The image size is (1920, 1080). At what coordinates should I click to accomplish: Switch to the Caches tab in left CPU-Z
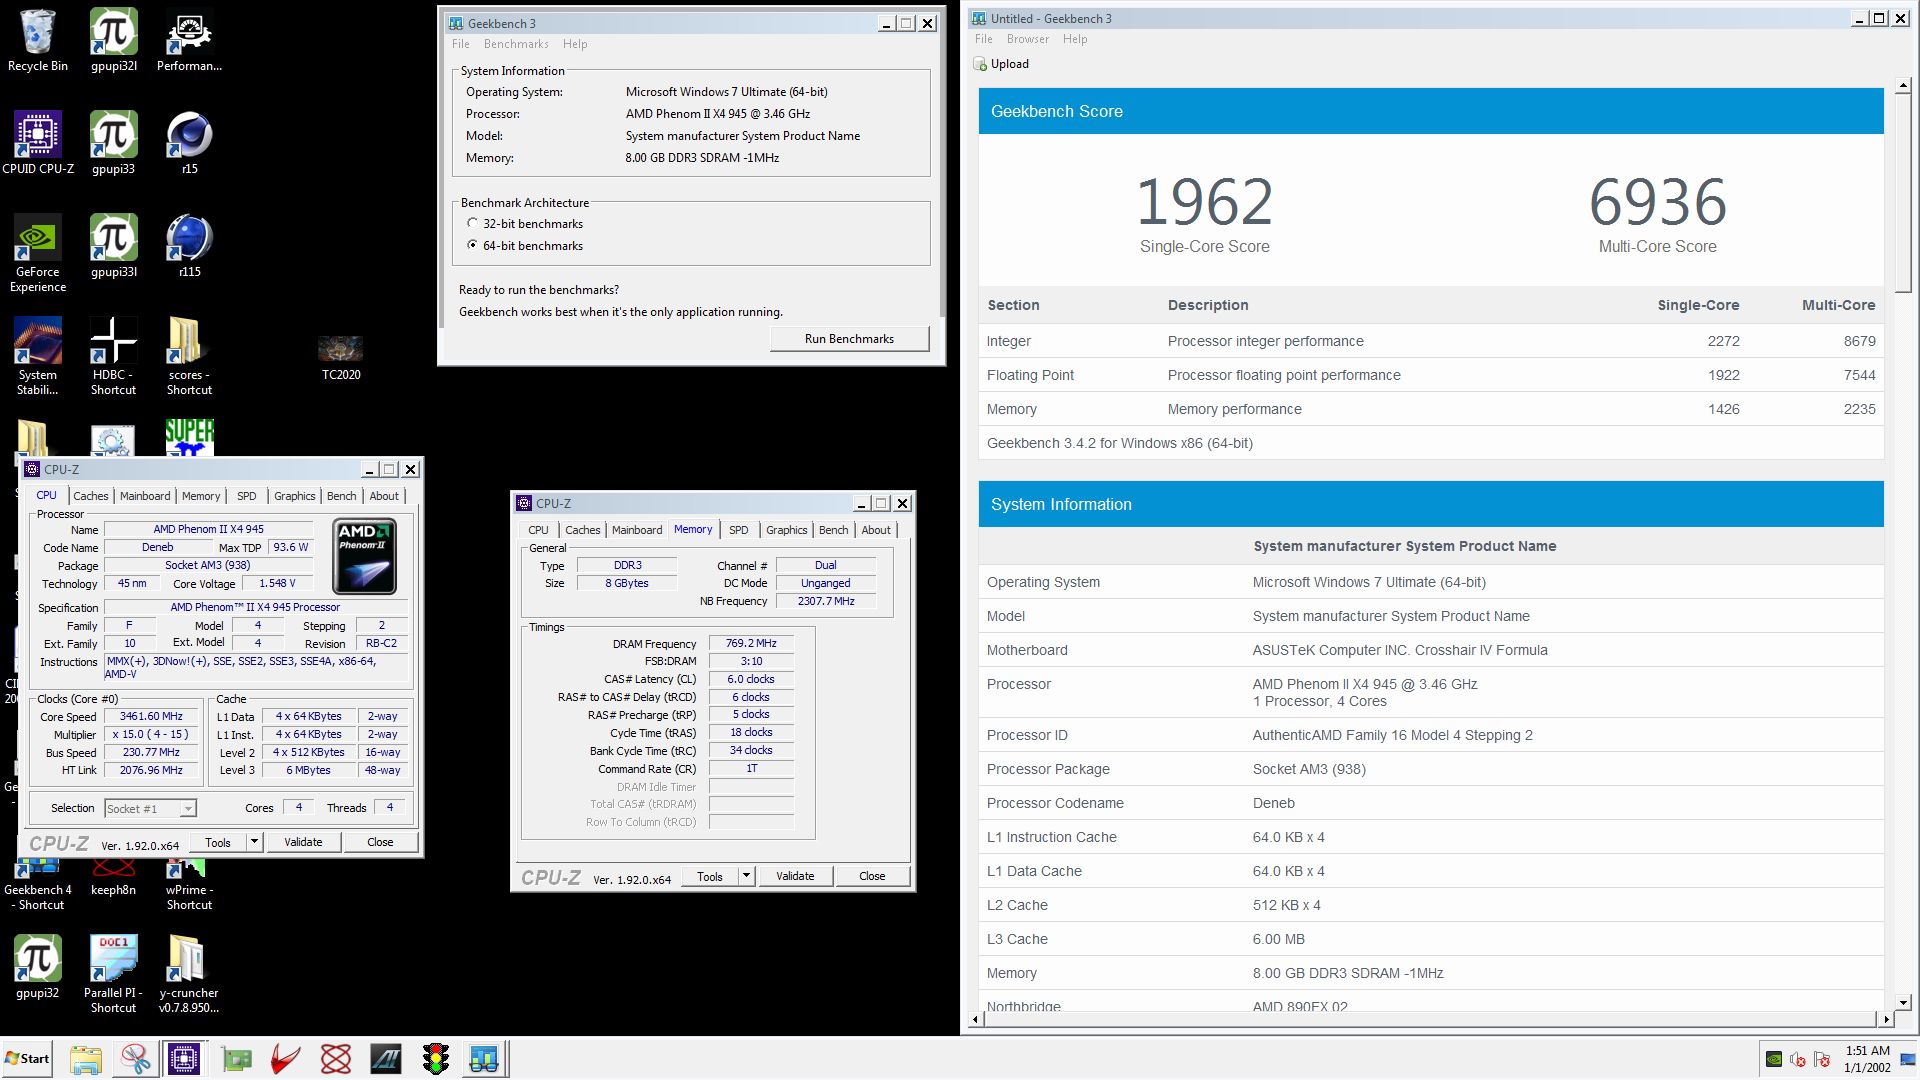pos(91,496)
